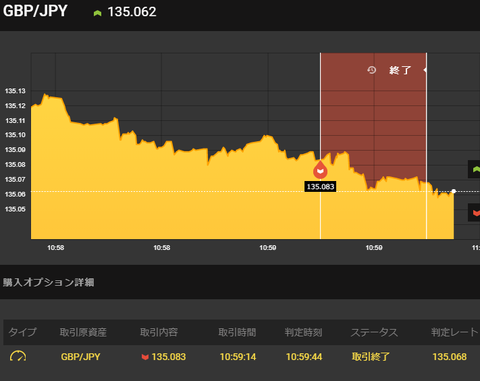The width and height of the screenshot is (480, 381).
Task: Click the 判定時刻 column header
Action: coord(304,332)
